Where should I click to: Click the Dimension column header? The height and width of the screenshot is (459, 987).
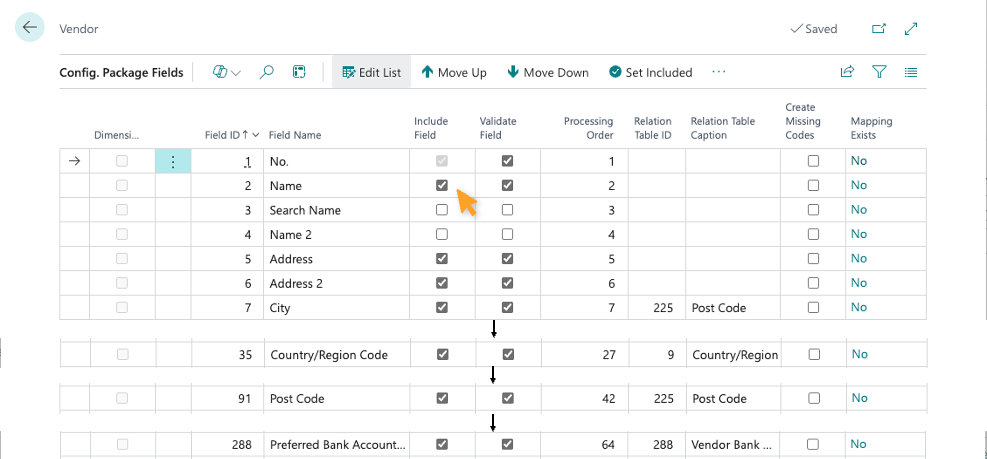click(116, 135)
